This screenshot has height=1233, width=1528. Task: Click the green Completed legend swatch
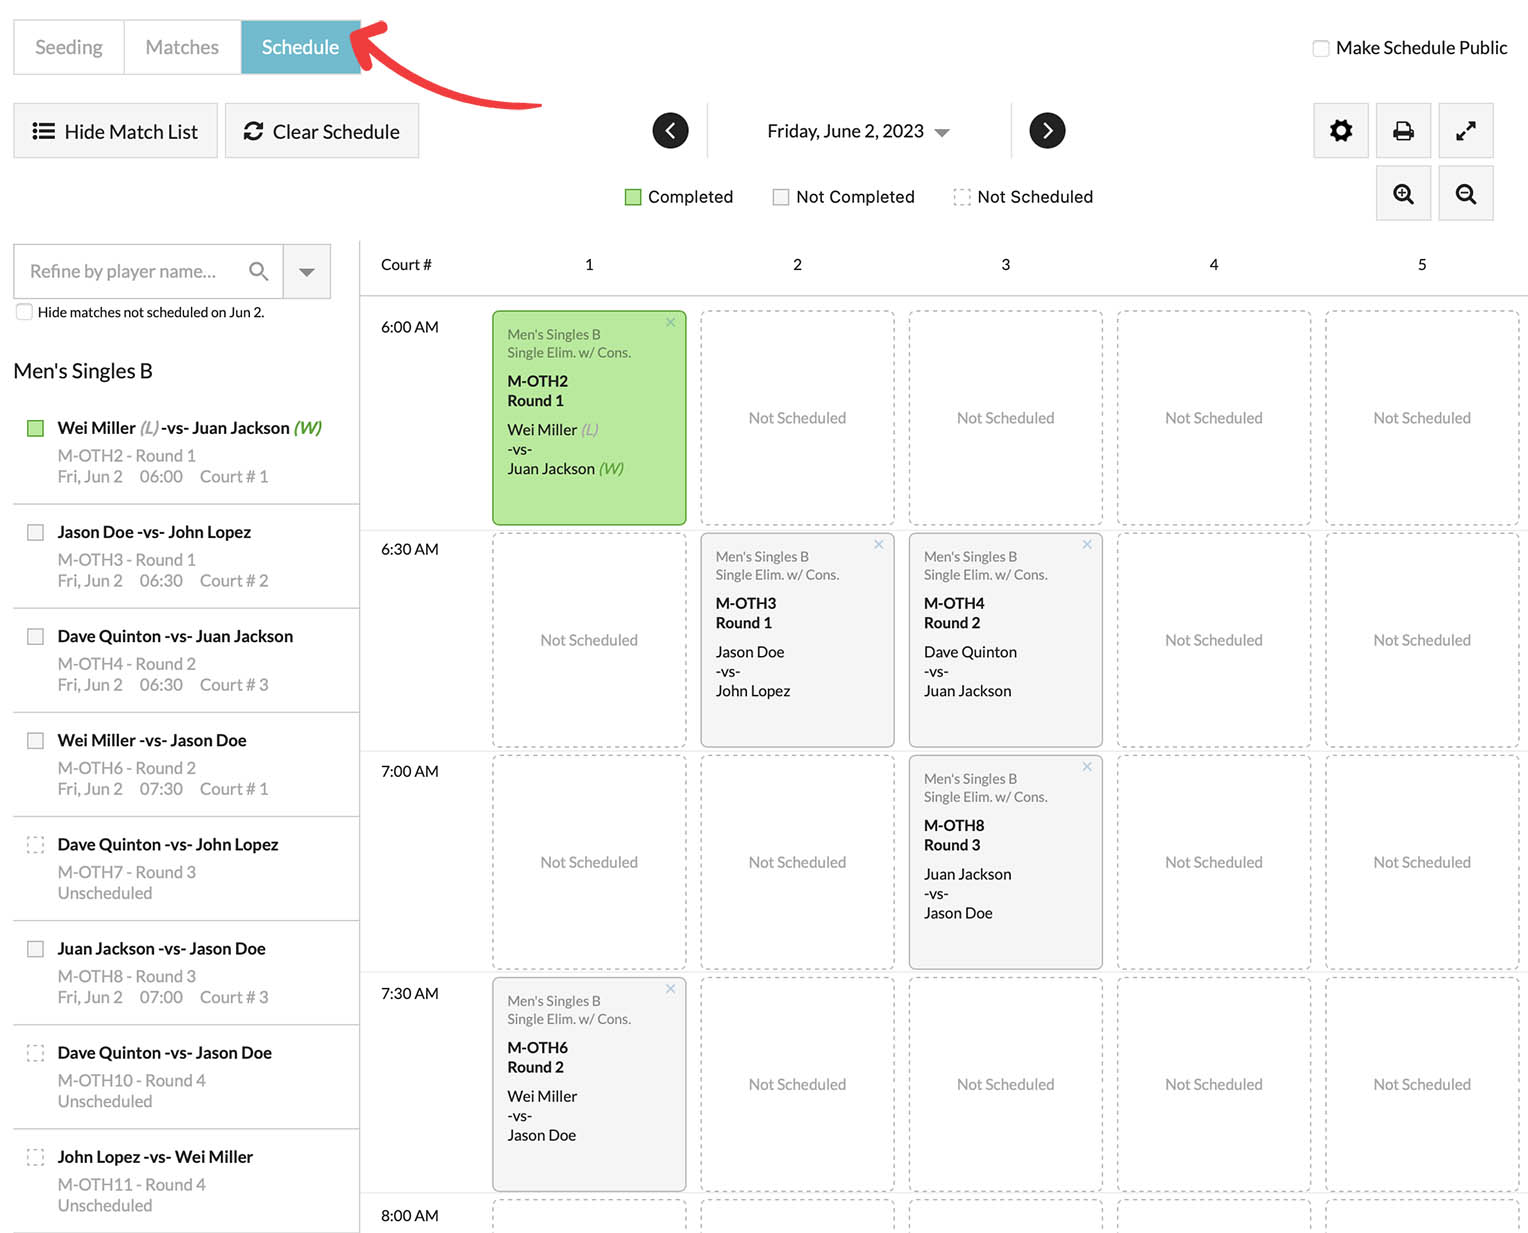(633, 197)
